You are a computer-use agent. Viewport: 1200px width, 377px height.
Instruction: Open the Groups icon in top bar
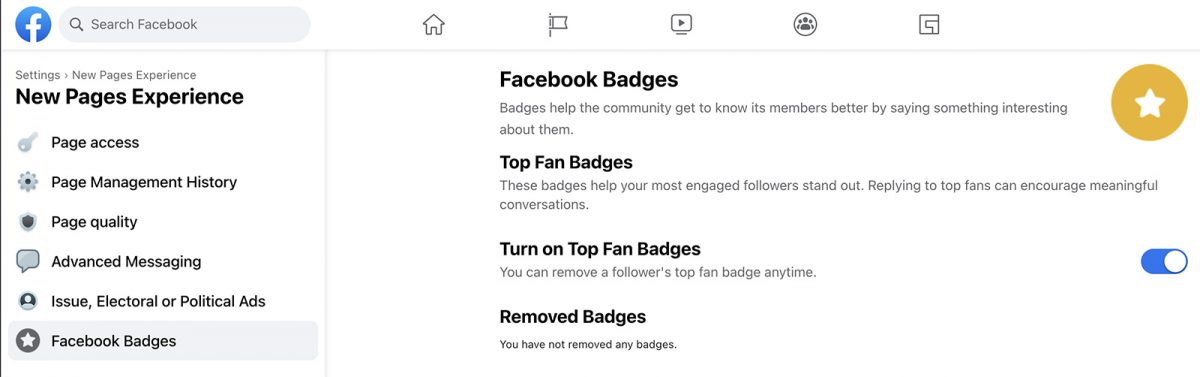pos(805,24)
